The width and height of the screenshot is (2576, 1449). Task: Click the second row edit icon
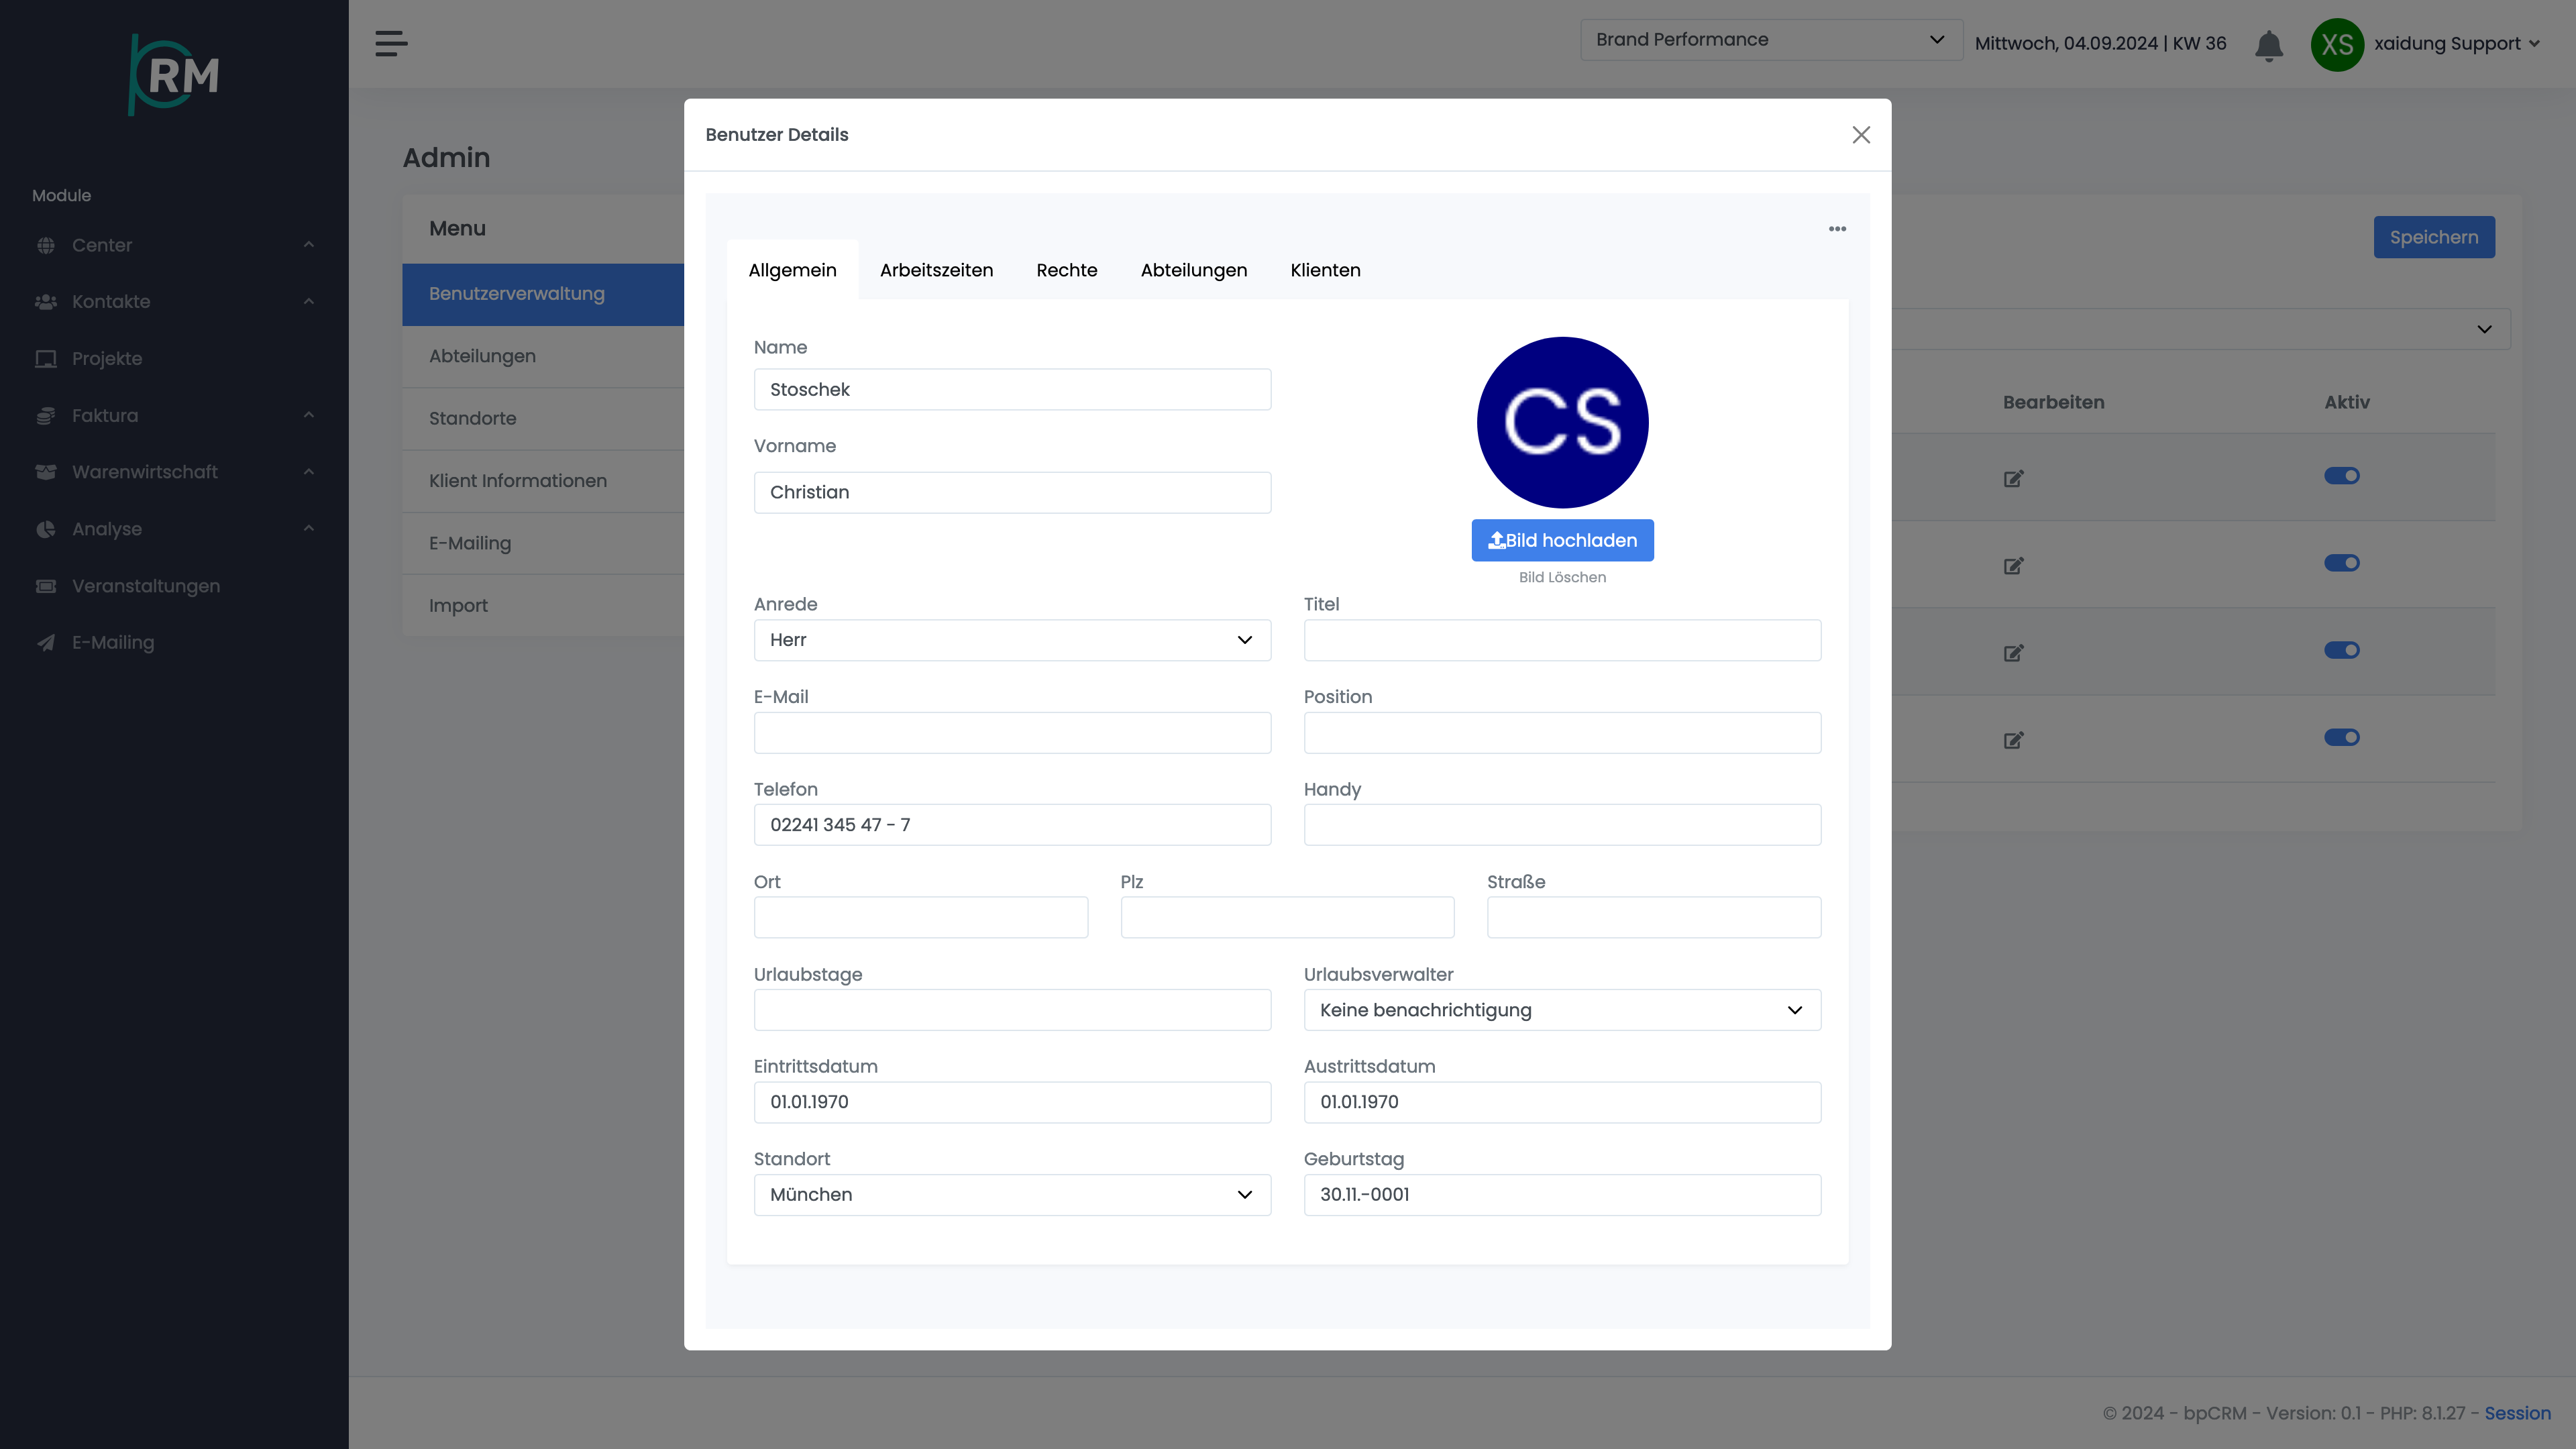pyautogui.click(x=2014, y=565)
